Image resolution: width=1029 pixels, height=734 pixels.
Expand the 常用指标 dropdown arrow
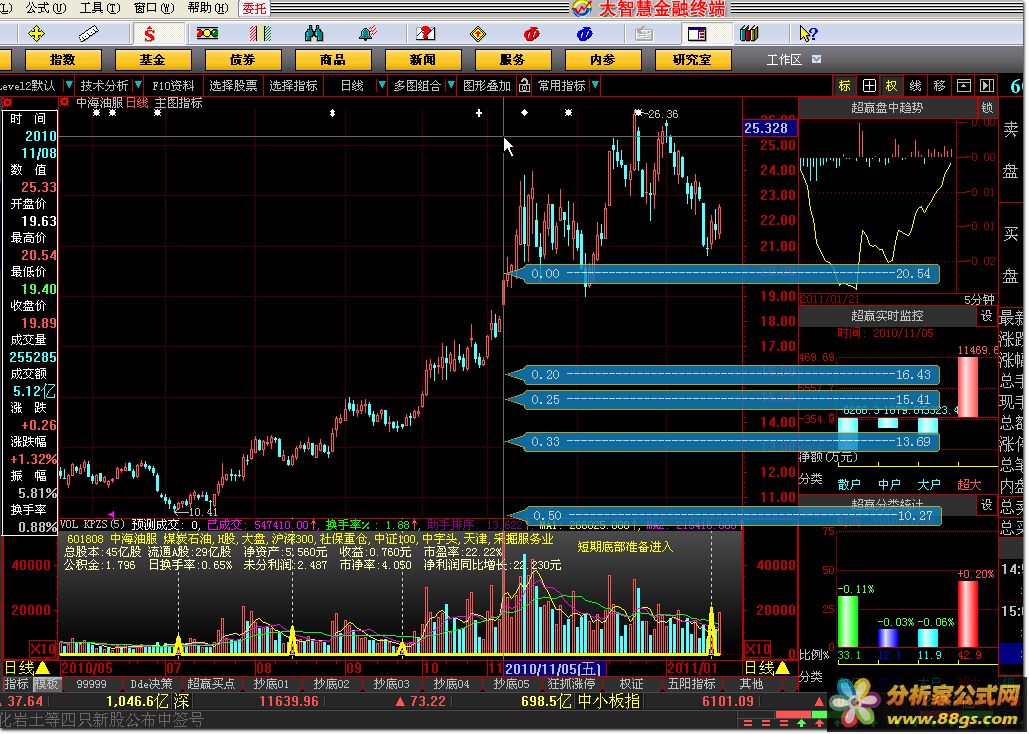coord(595,85)
